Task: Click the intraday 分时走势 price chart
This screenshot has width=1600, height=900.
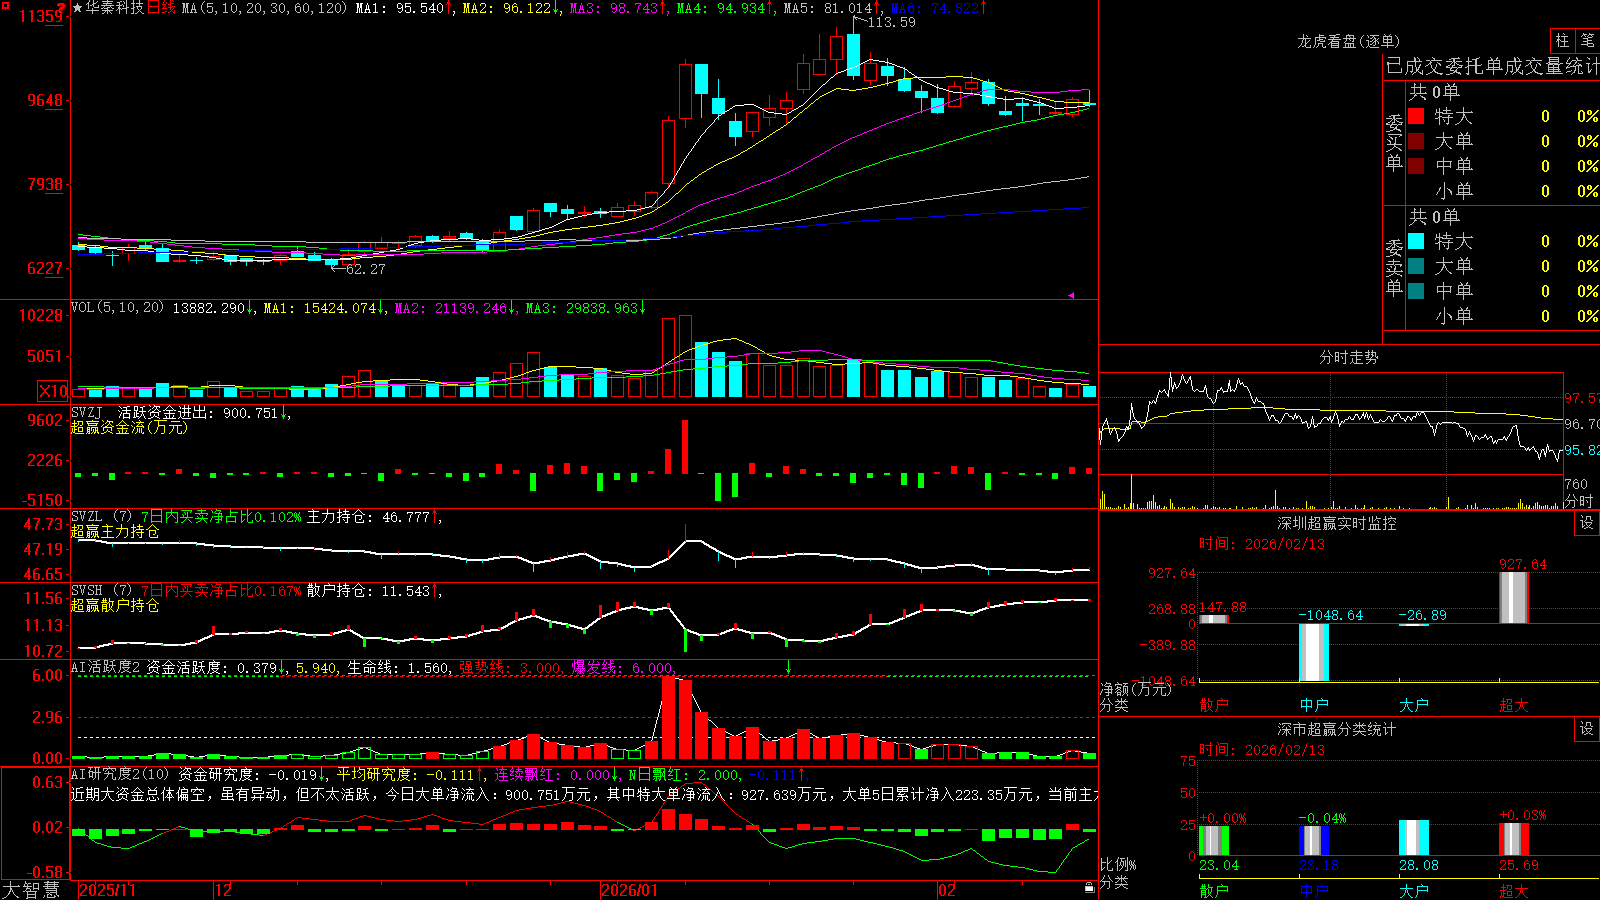Action: [x=1330, y=422]
